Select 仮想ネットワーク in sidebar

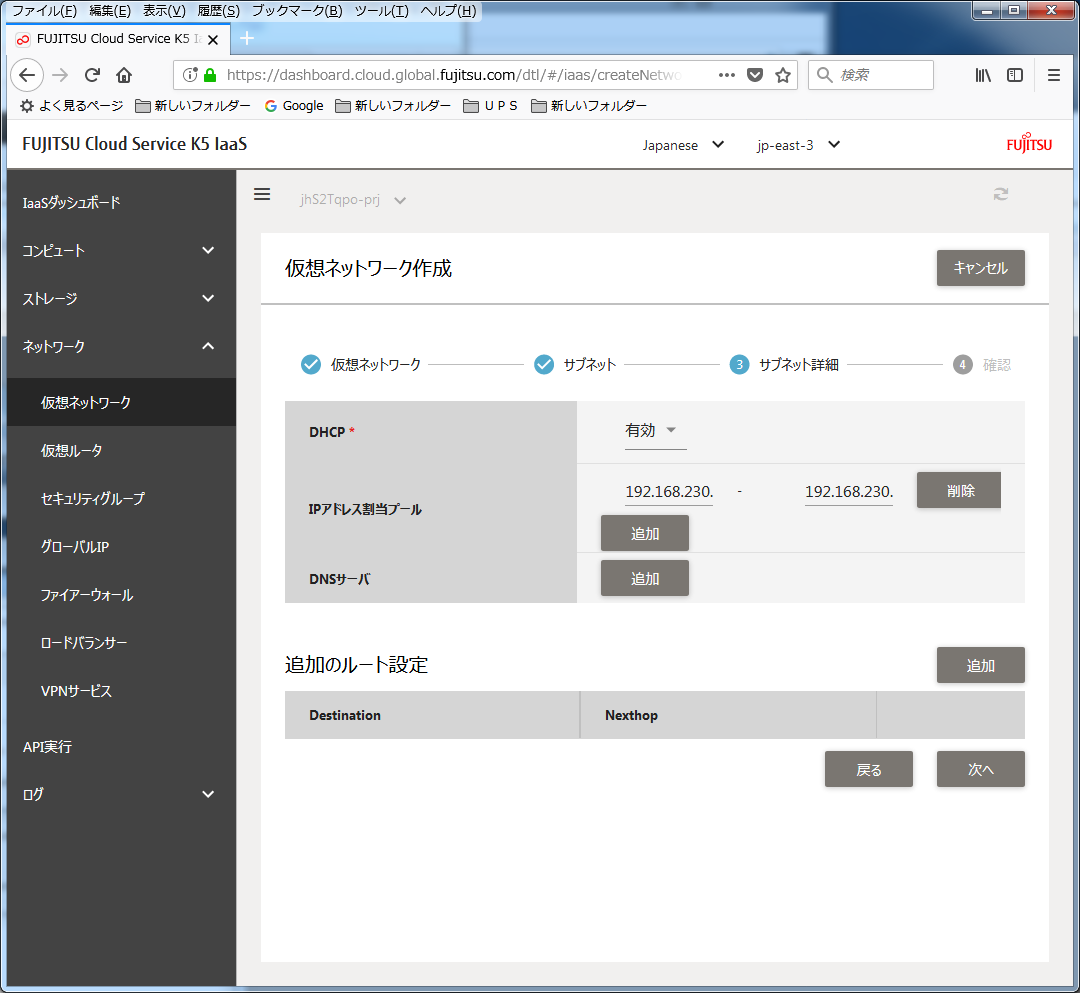tap(121, 402)
